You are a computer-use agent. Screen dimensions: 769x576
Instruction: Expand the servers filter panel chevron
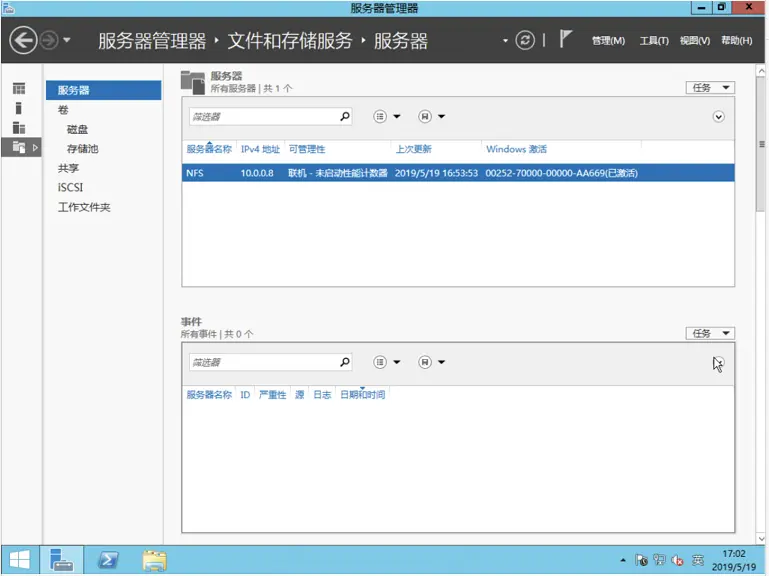(x=718, y=117)
